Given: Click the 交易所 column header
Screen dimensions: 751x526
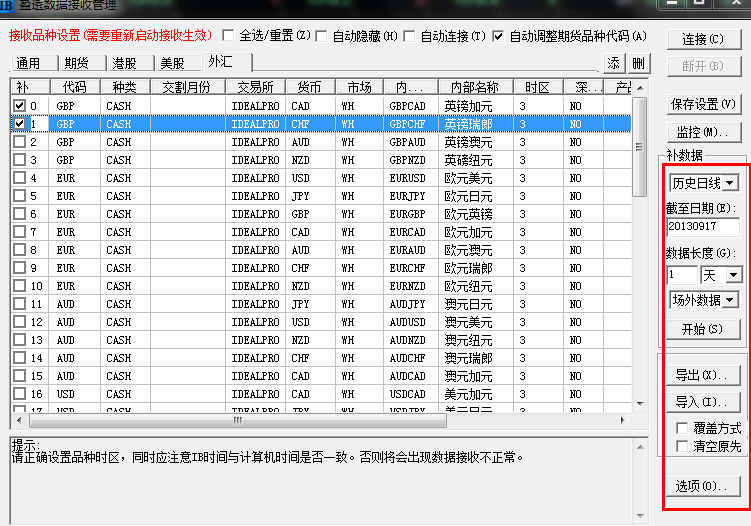Looking at the screenshot, I should (254, 87).
